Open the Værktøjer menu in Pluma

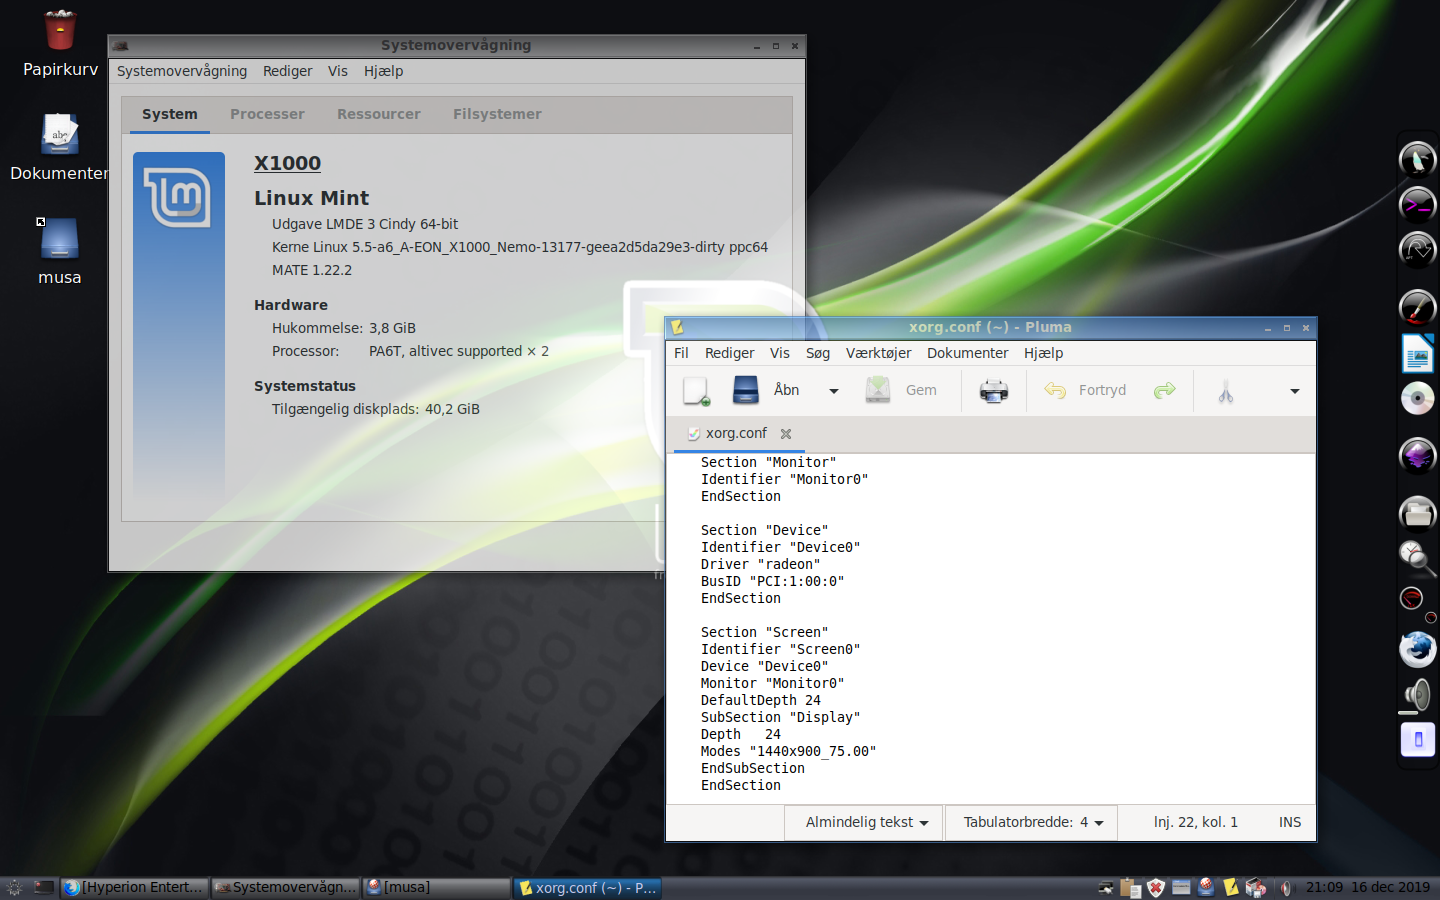tap(877, 353)
